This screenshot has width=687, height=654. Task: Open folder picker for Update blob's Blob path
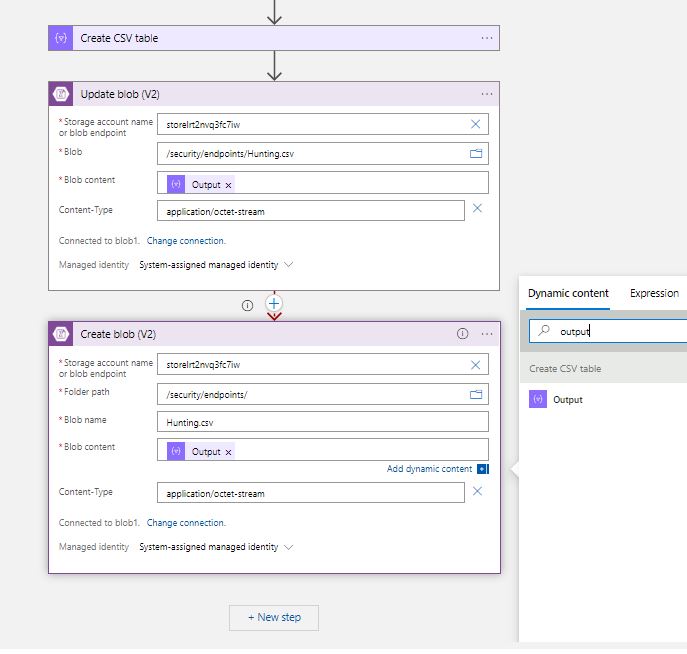click(476, 153)
